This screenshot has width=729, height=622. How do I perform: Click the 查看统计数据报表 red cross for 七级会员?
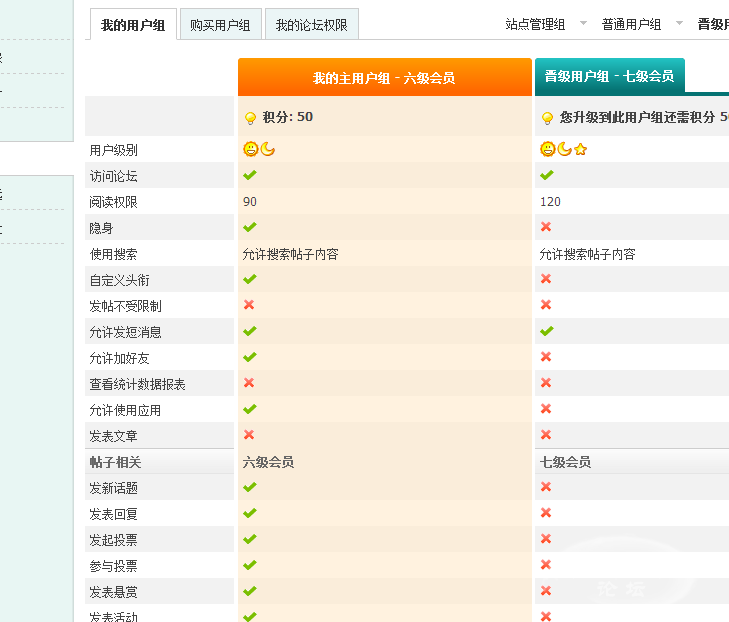click(546, 383)
